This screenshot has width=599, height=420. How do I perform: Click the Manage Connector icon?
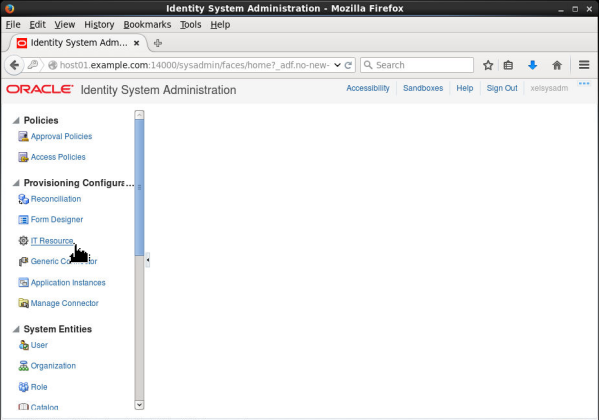click(23, 303)
